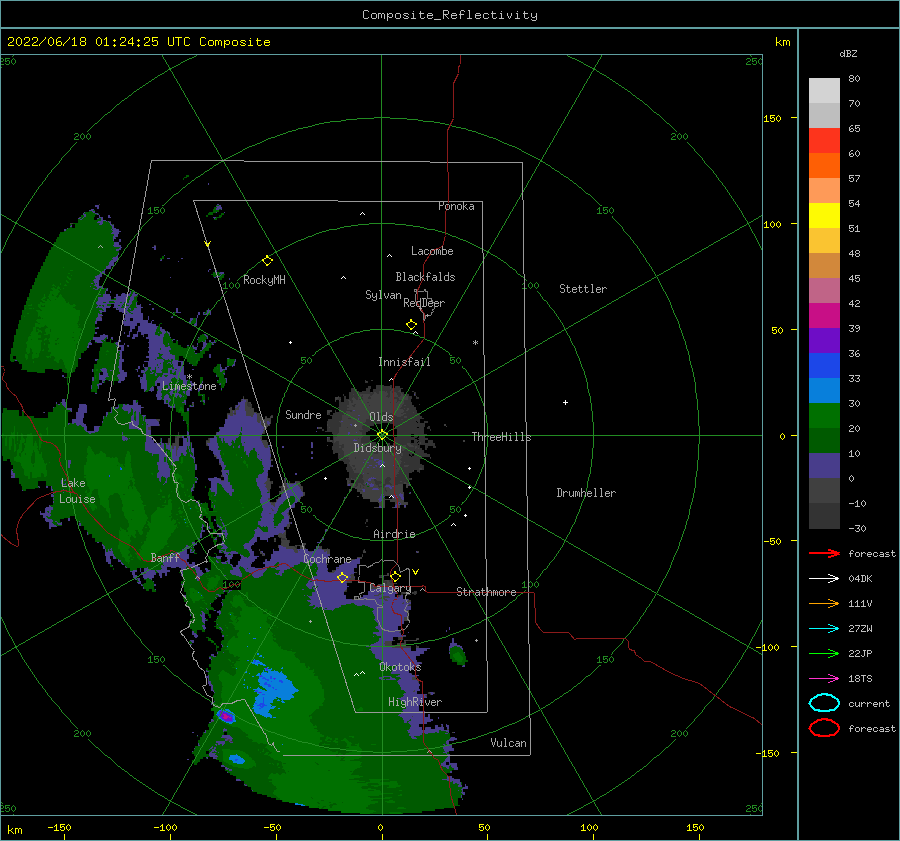Click the Composite_Reflectivity title

[449, 15]
